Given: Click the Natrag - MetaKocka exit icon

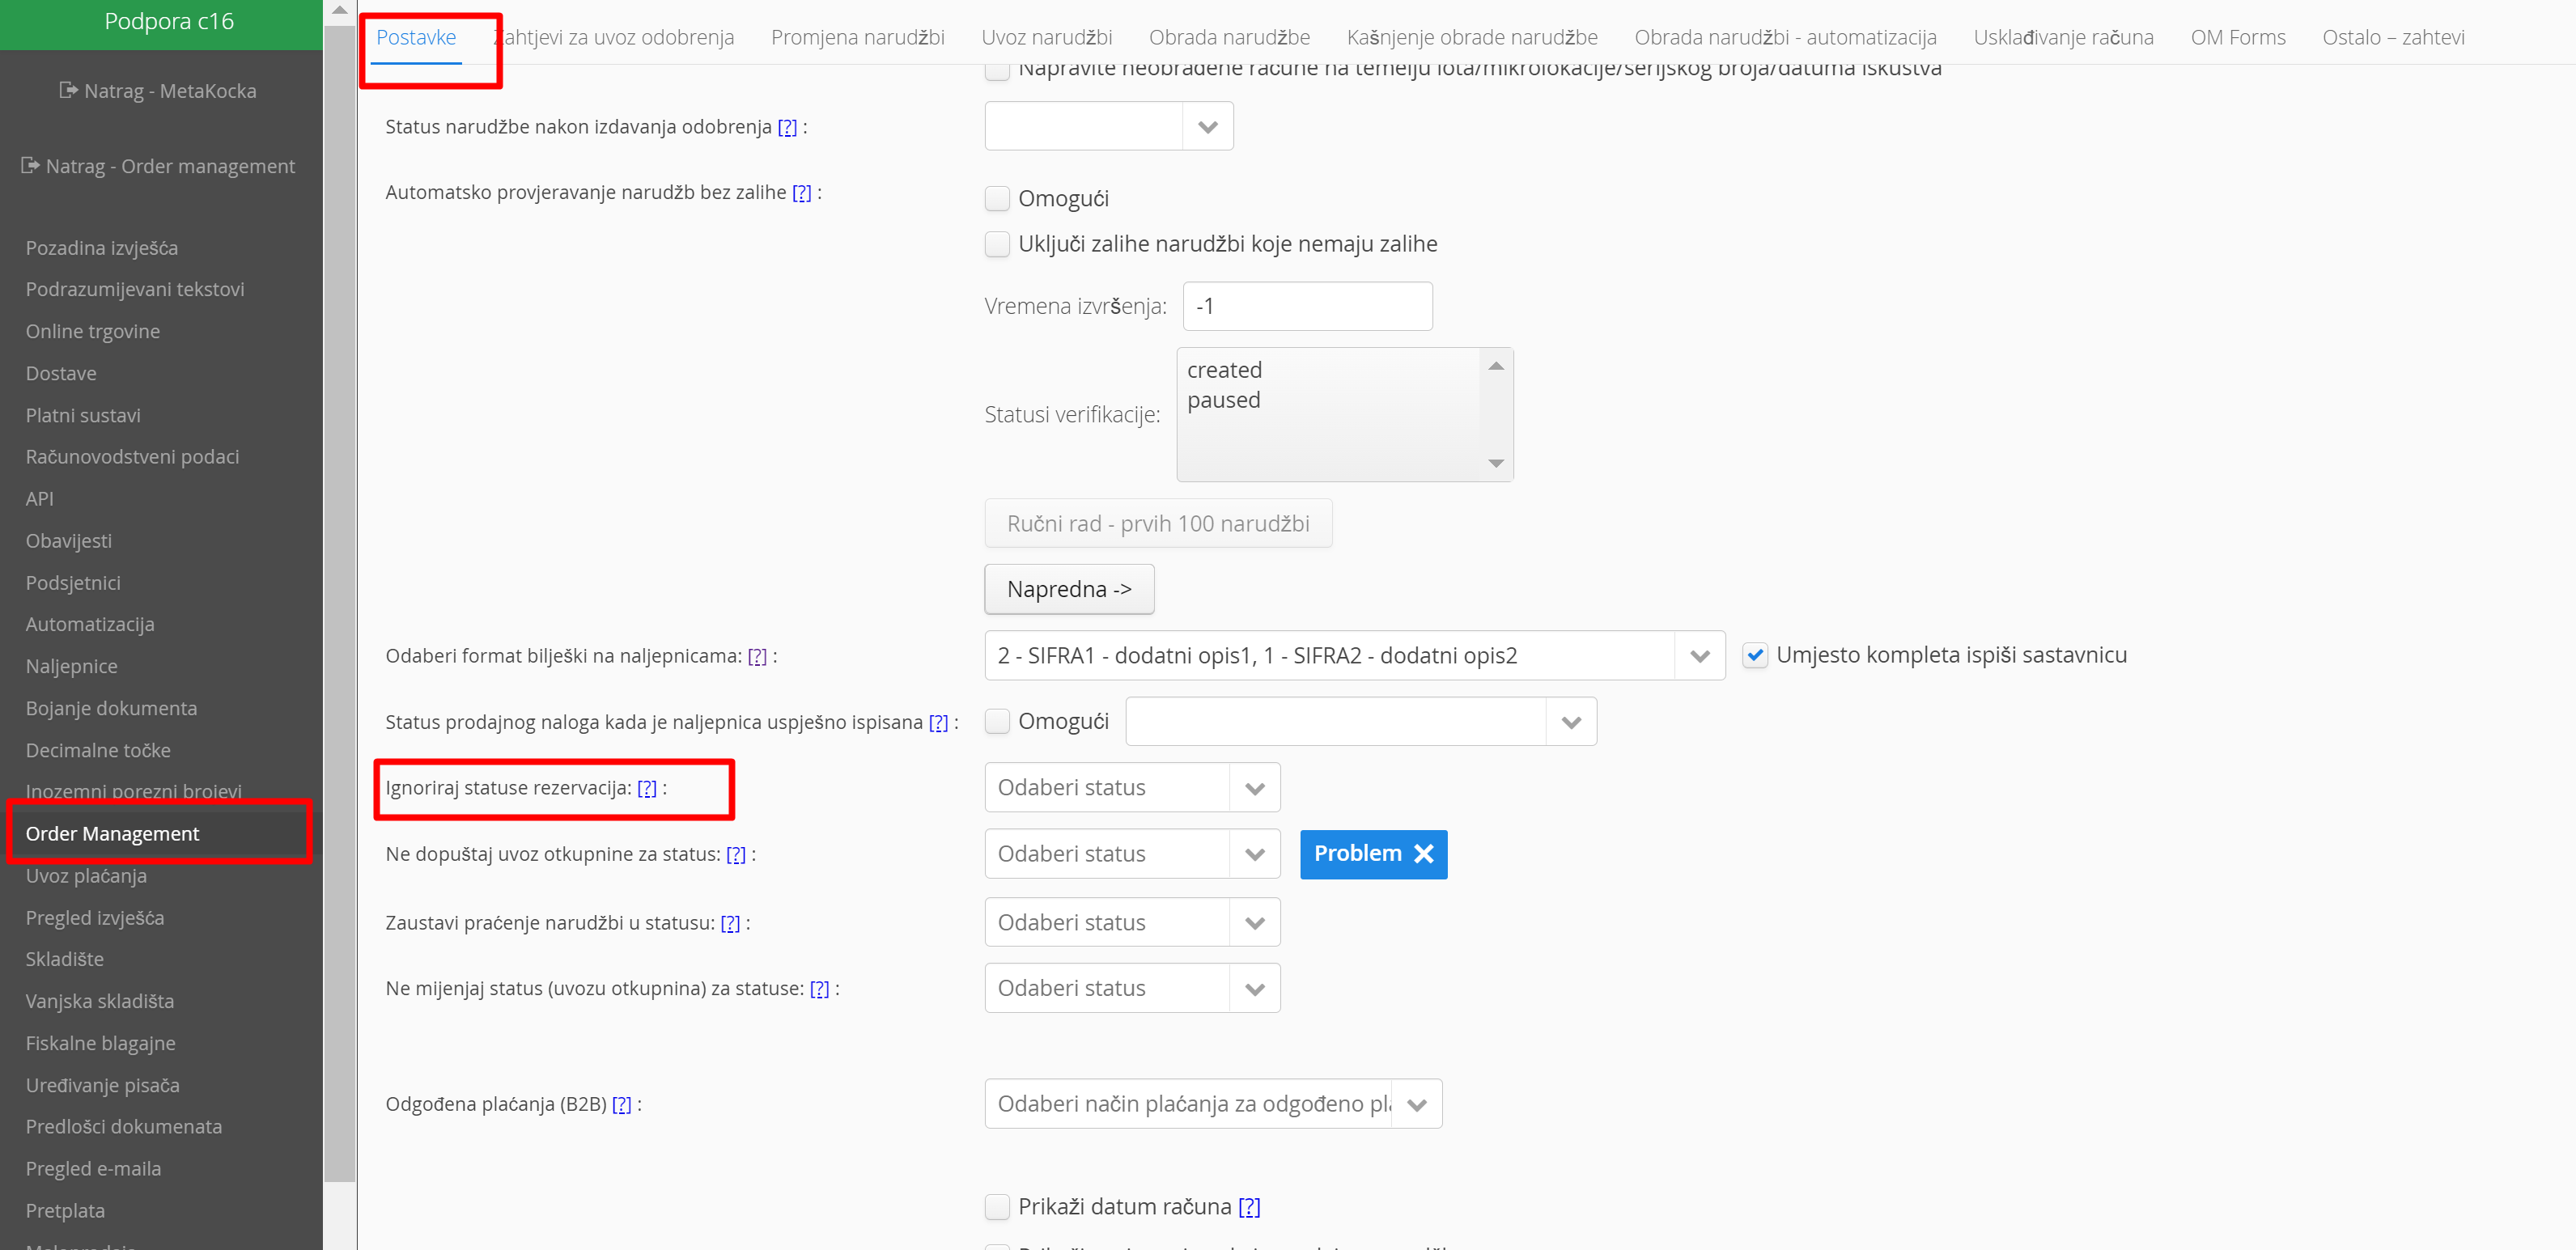Looking at the screenshot, I should (x=68, y=90).
